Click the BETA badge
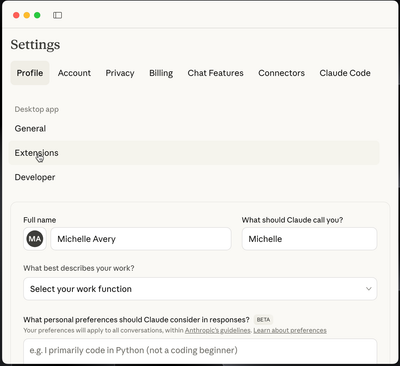Image resolution: width=400 pixels, height=366 pixels. tap(263, 320)
